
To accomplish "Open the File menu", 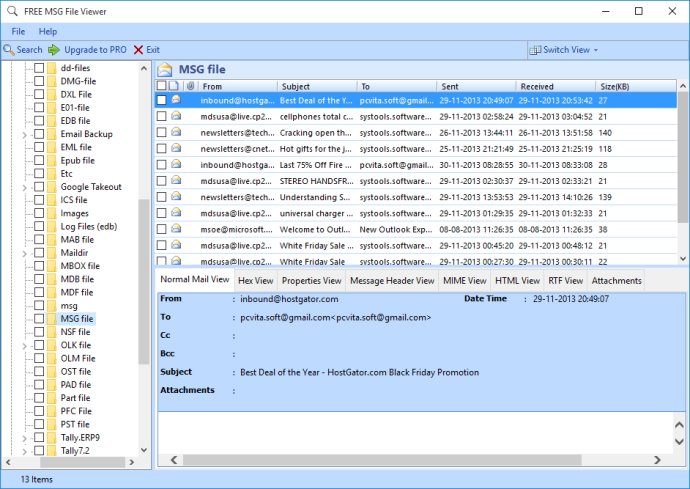I will pos(18,31).
